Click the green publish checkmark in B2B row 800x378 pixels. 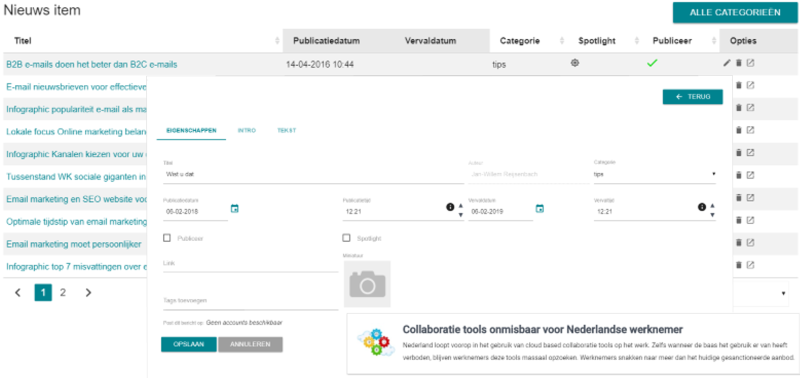(x=652, y=63)
